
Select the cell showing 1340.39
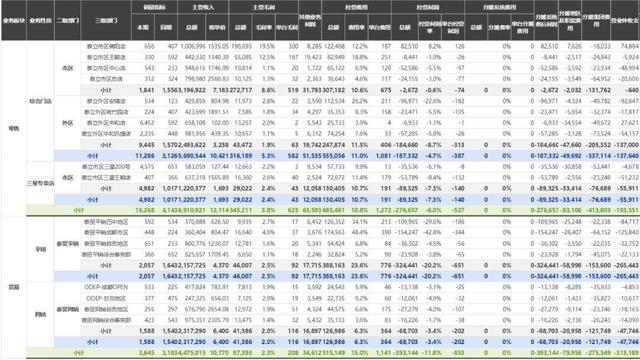coord(218,58)
